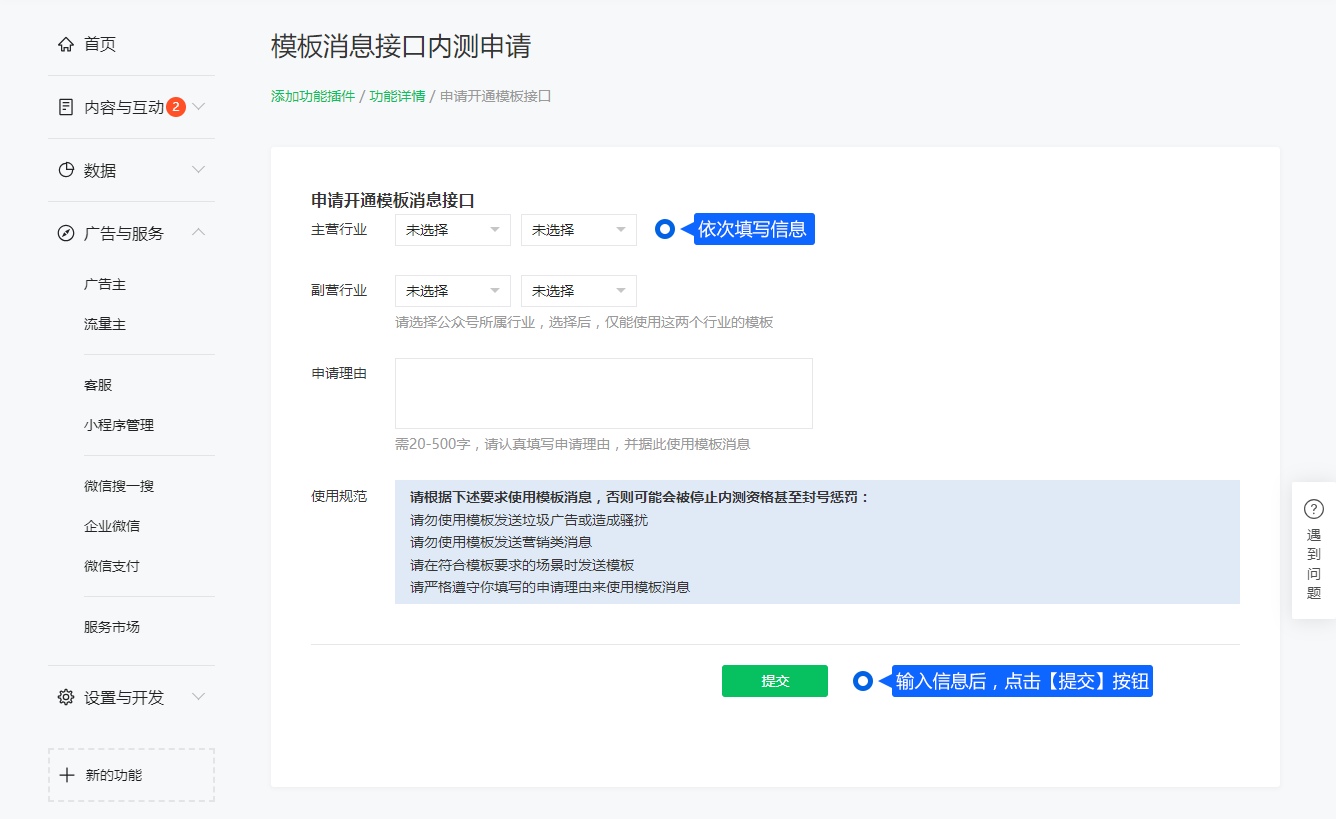Viewport: 1336px width, 819px height.
Task: Click the question mark help icon
Action: (x=1314, y=508)
